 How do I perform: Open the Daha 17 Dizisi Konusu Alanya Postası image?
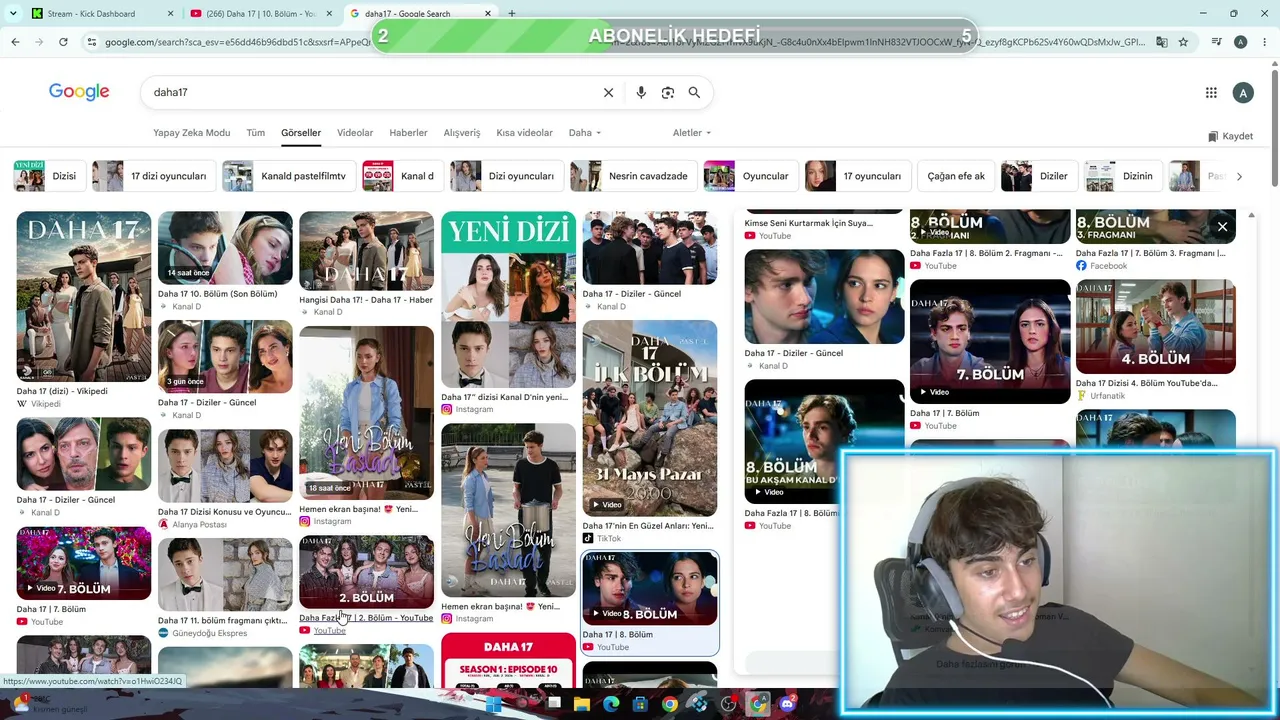[x=225, y=466]
